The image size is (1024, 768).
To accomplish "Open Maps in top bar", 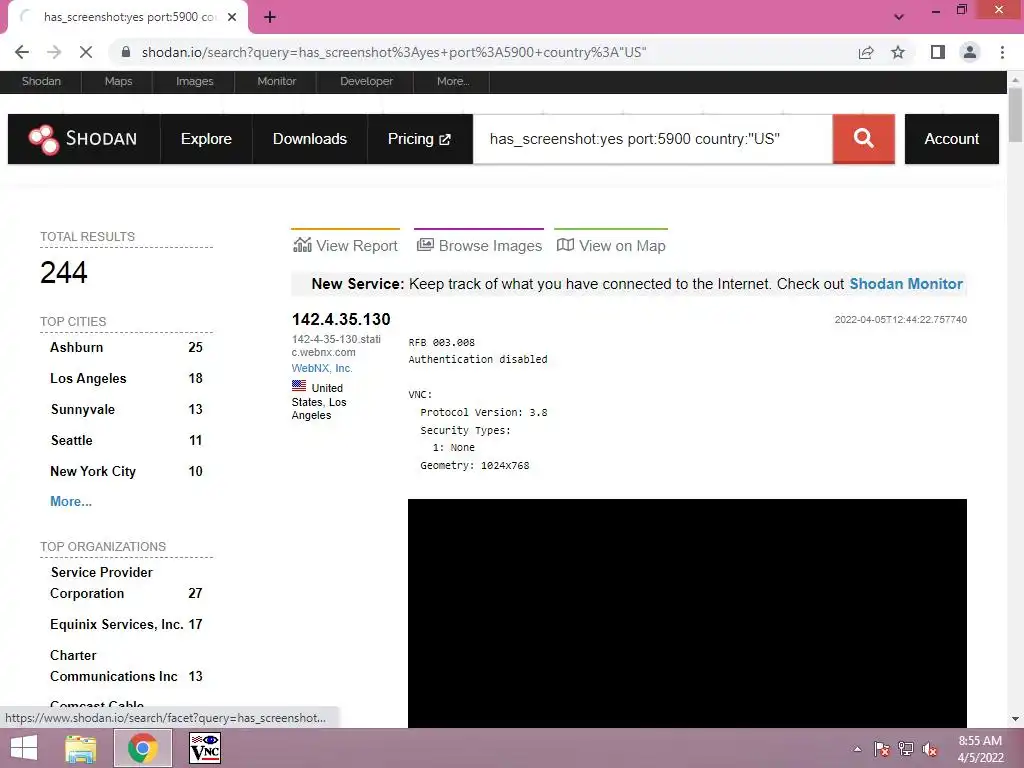I will 118,82.
